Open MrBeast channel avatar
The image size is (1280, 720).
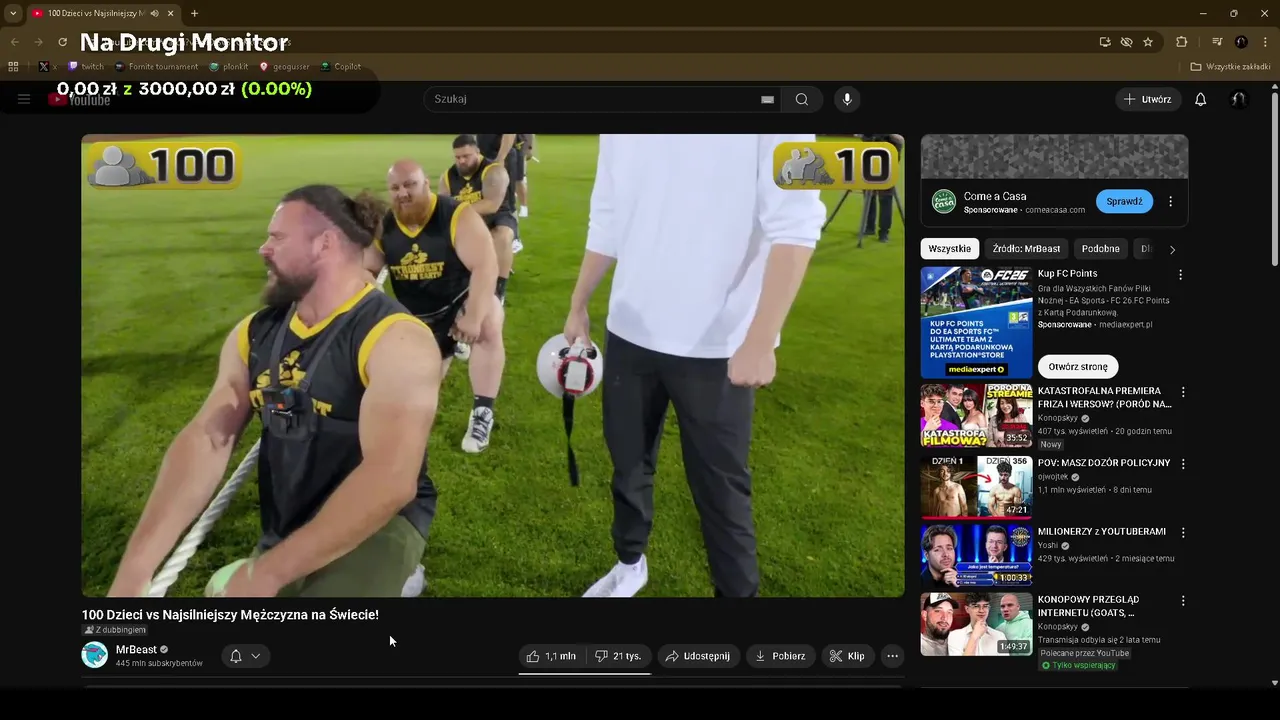(x=95, y=655)
